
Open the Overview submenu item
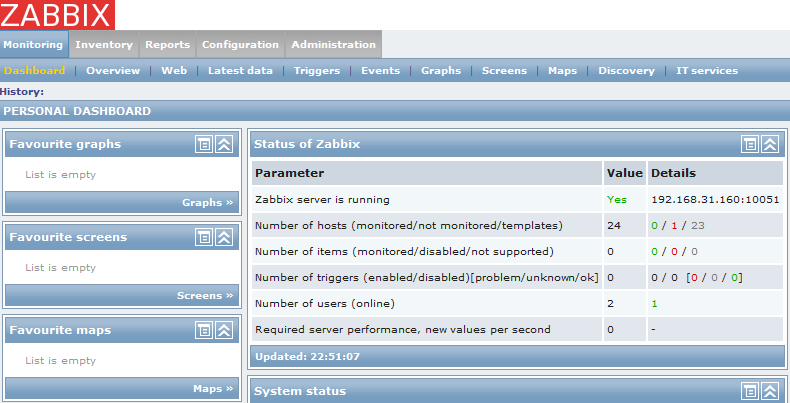[x=113, y=71]
